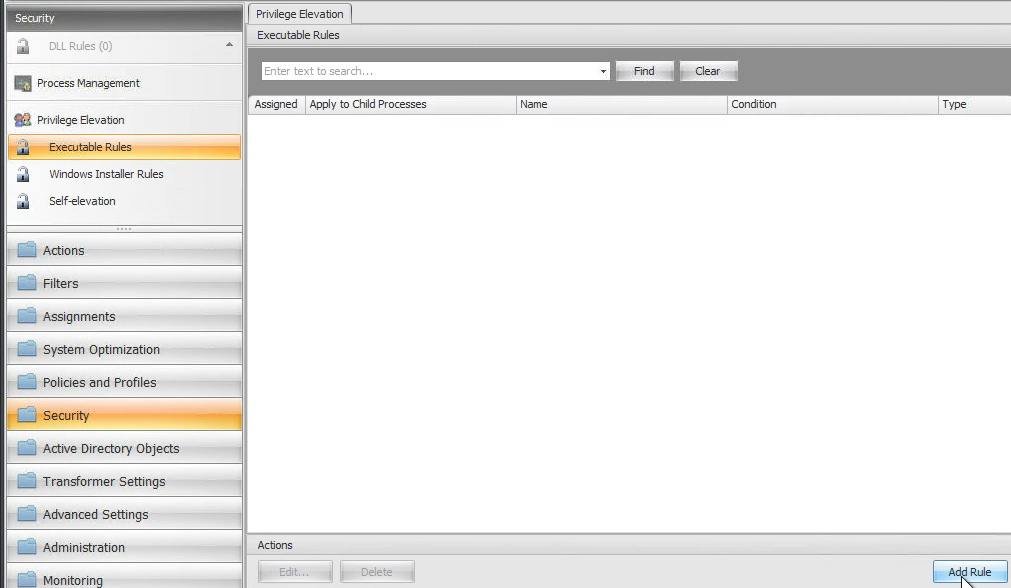Click the Assignments folder icon
Viewport: 1011px width, 588px height.
[x=26, y=316]
